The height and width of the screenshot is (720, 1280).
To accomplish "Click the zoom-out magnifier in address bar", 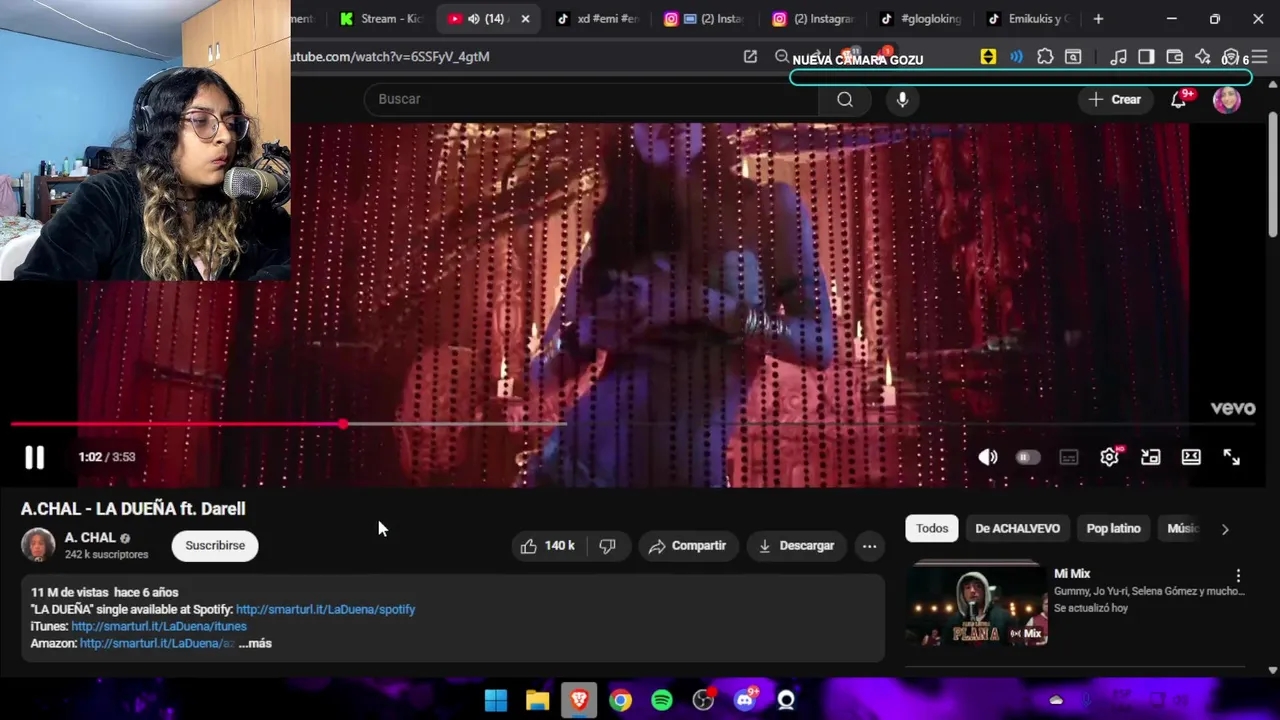I will [782, 57].
